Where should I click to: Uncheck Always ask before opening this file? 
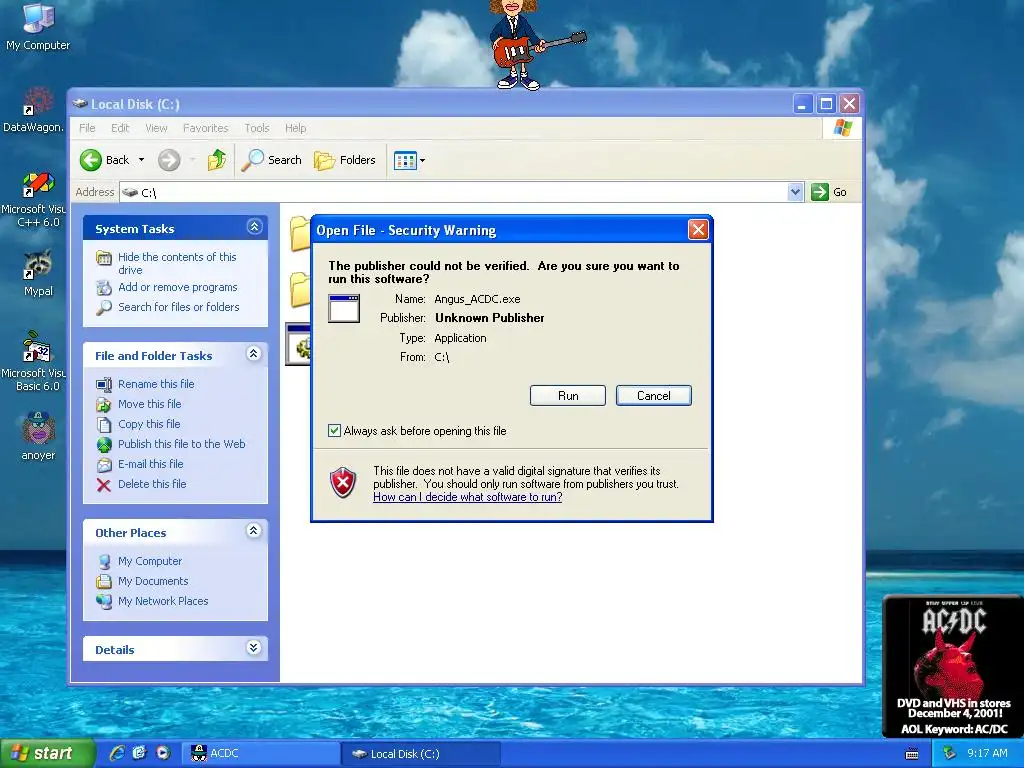(334, 430)
